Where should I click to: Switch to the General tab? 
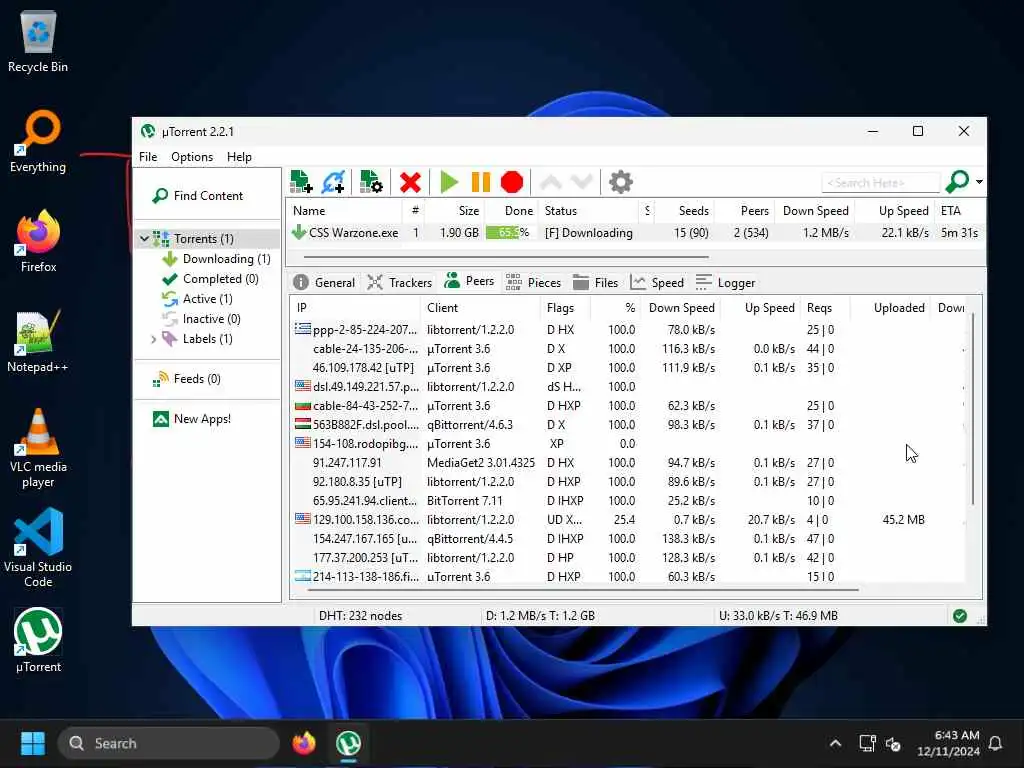point(325,282)
